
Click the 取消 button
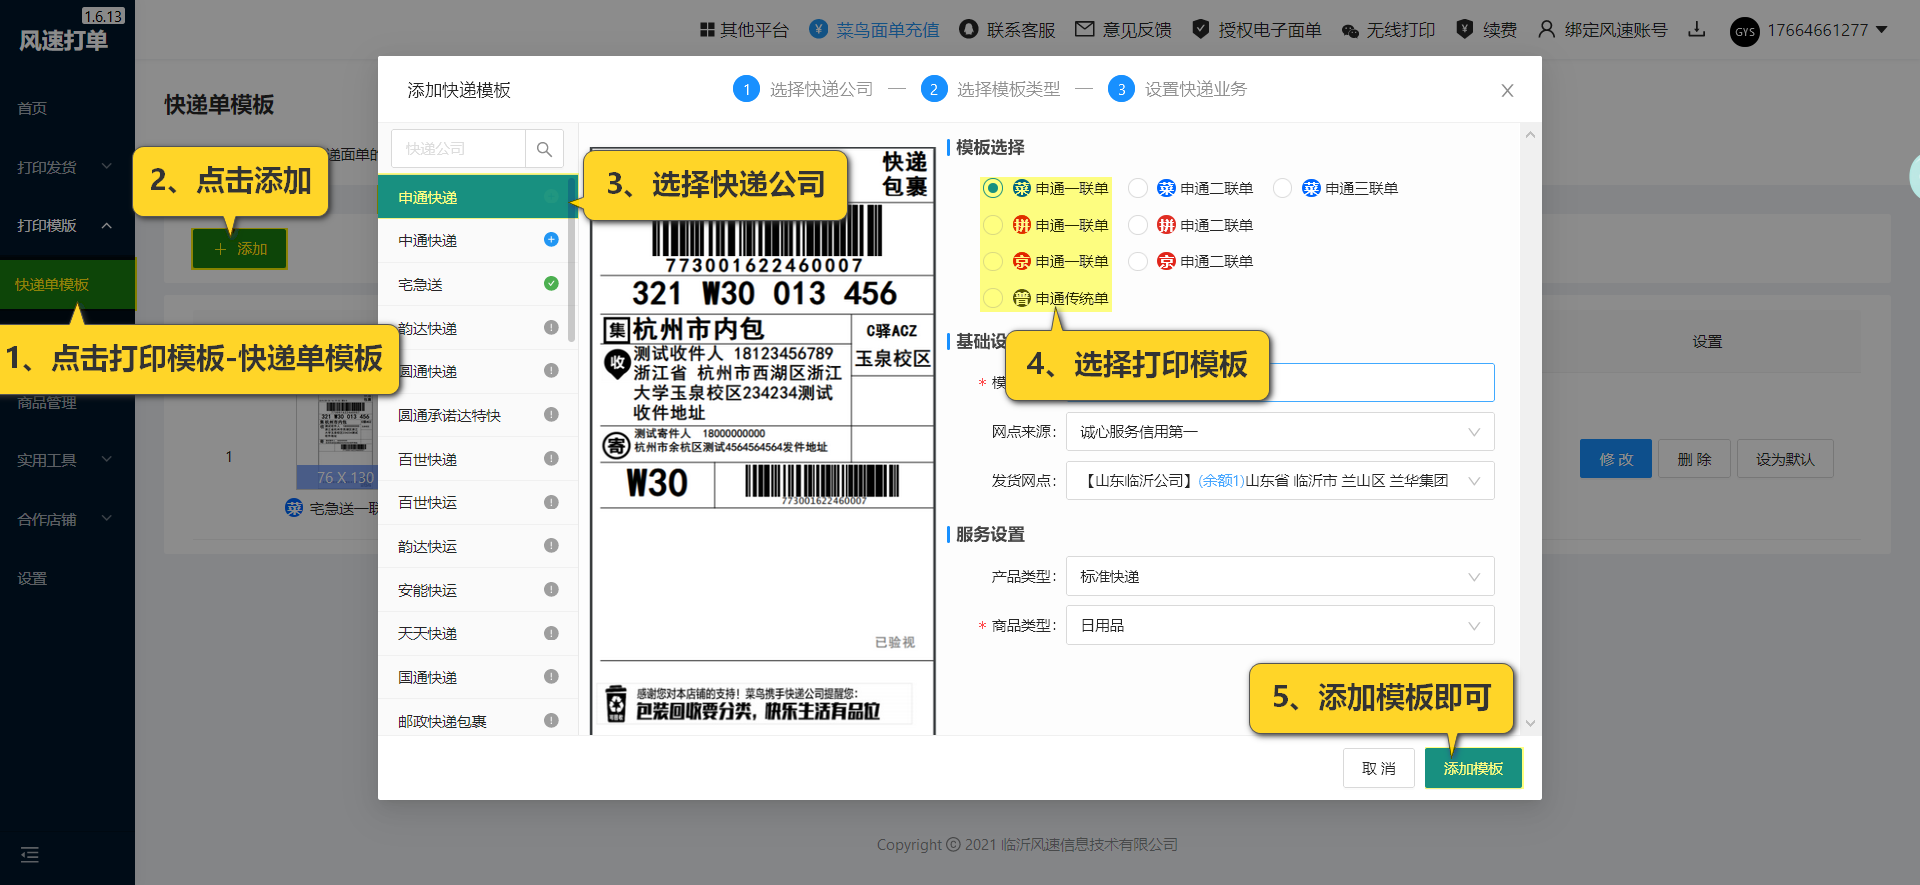pyautogui.click(x=1379, y=768)
